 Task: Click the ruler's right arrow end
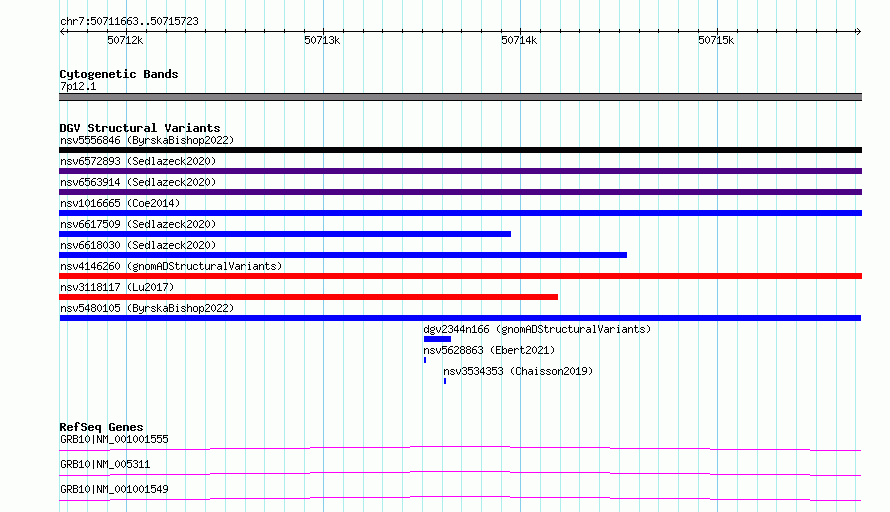coord(858,32)
